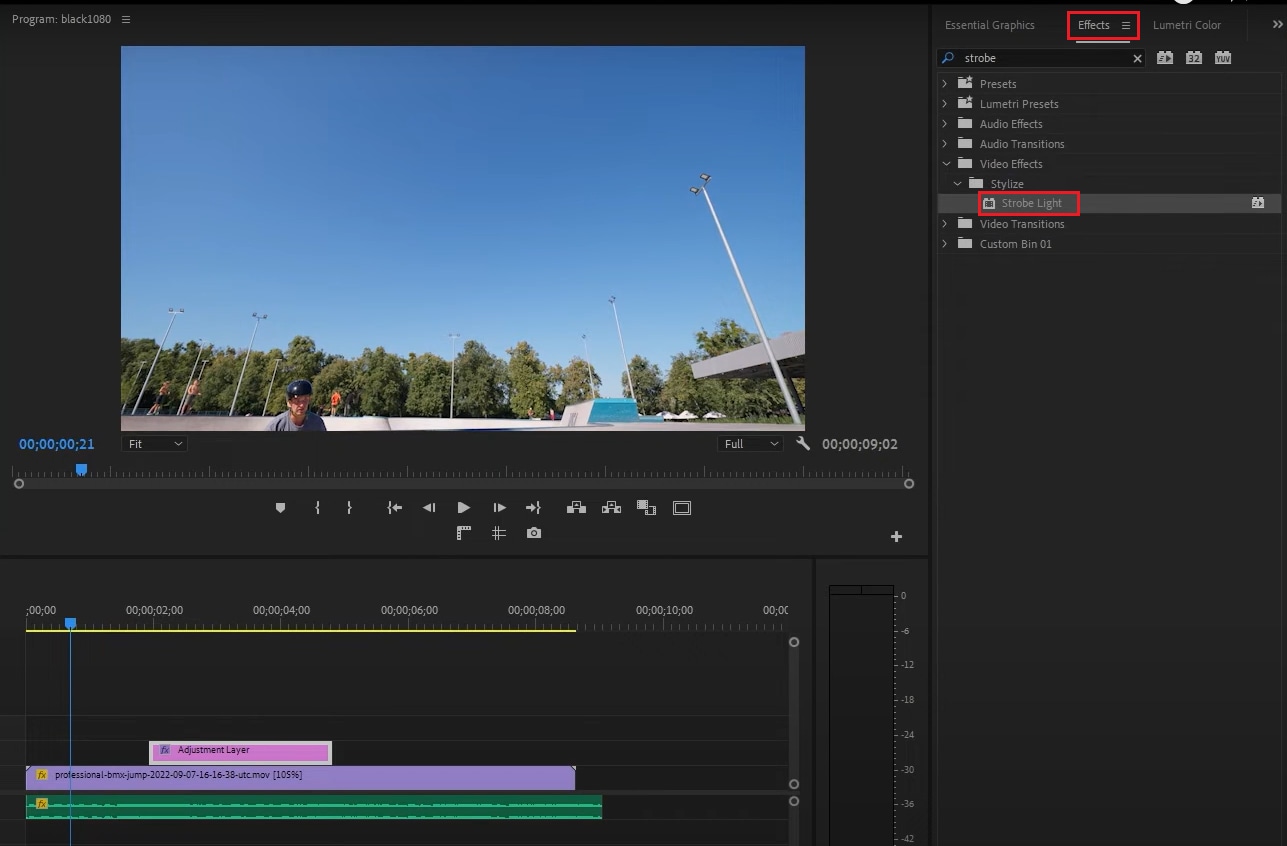1287x846 pixels.
Task: Filter by YUV effects icon
Action: click(x=1222, y=58)
